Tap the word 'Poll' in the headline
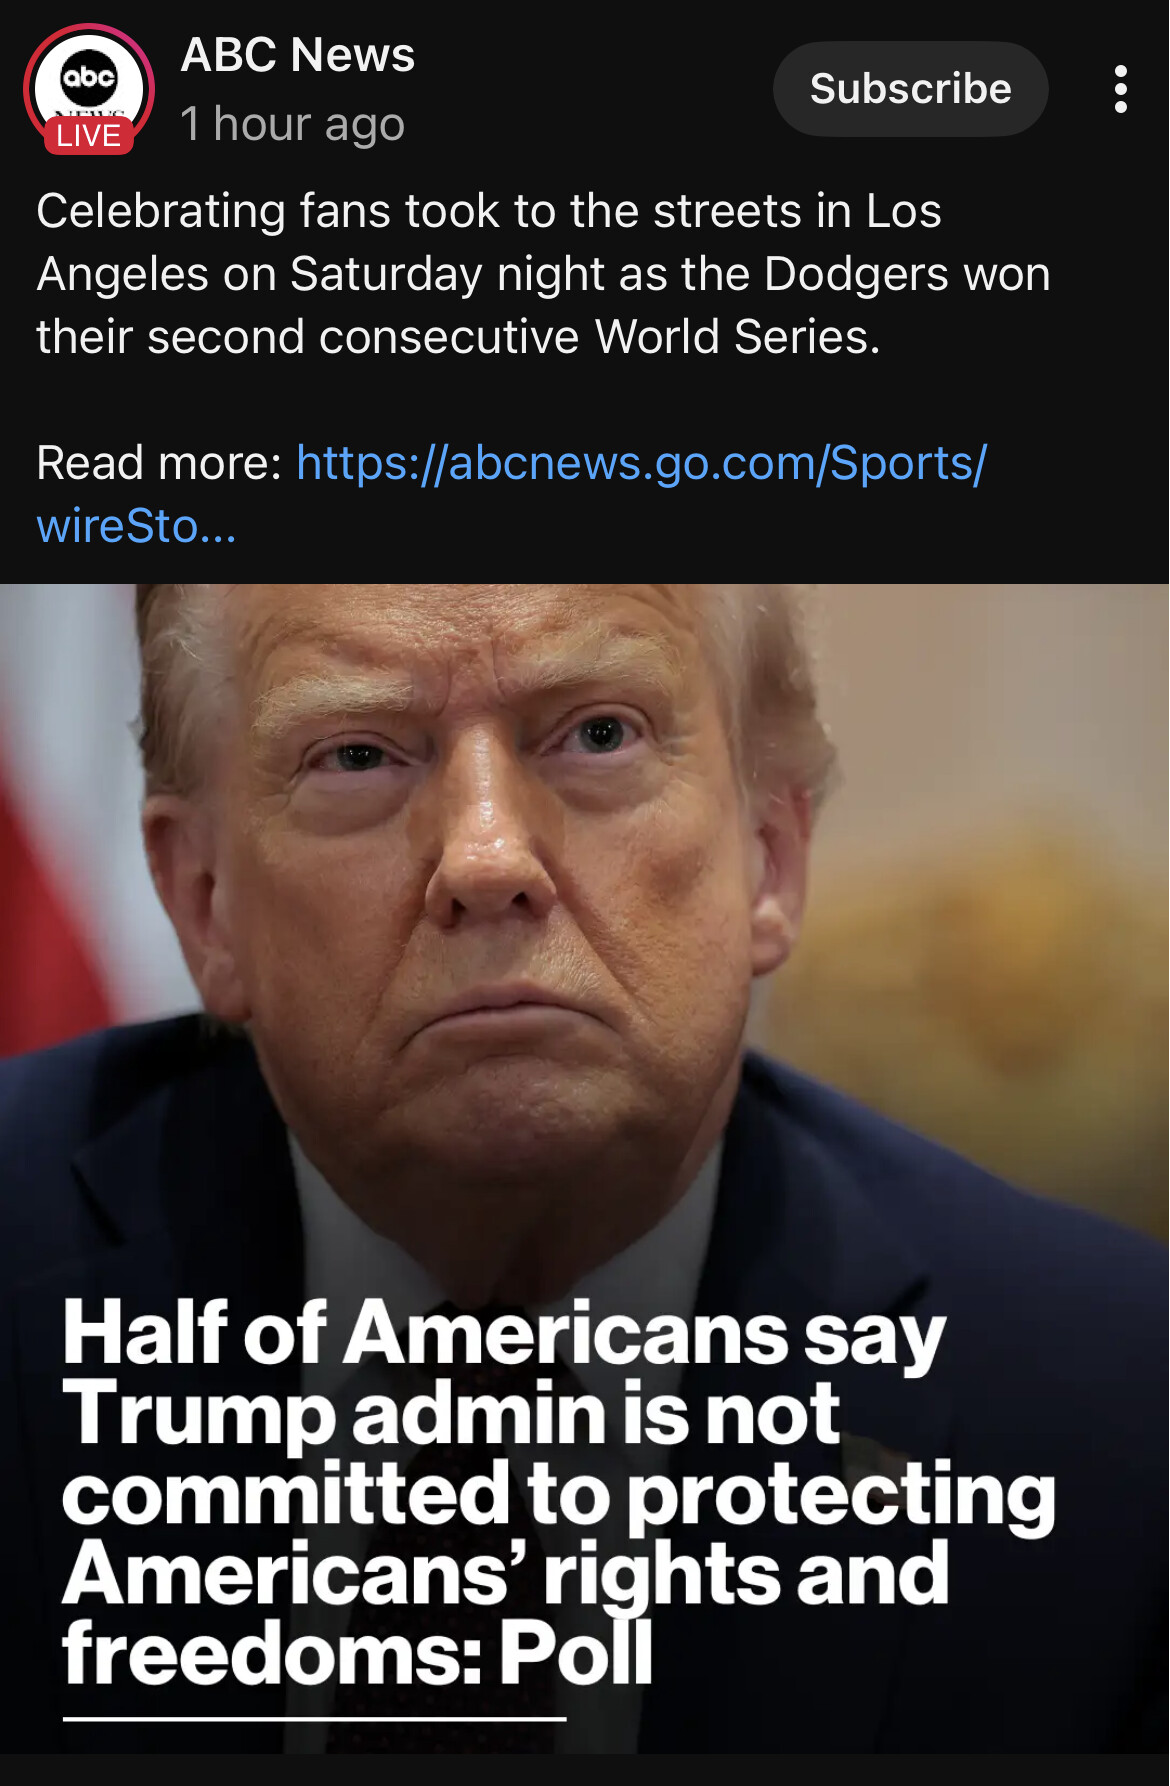 (x=576, y=1653)
